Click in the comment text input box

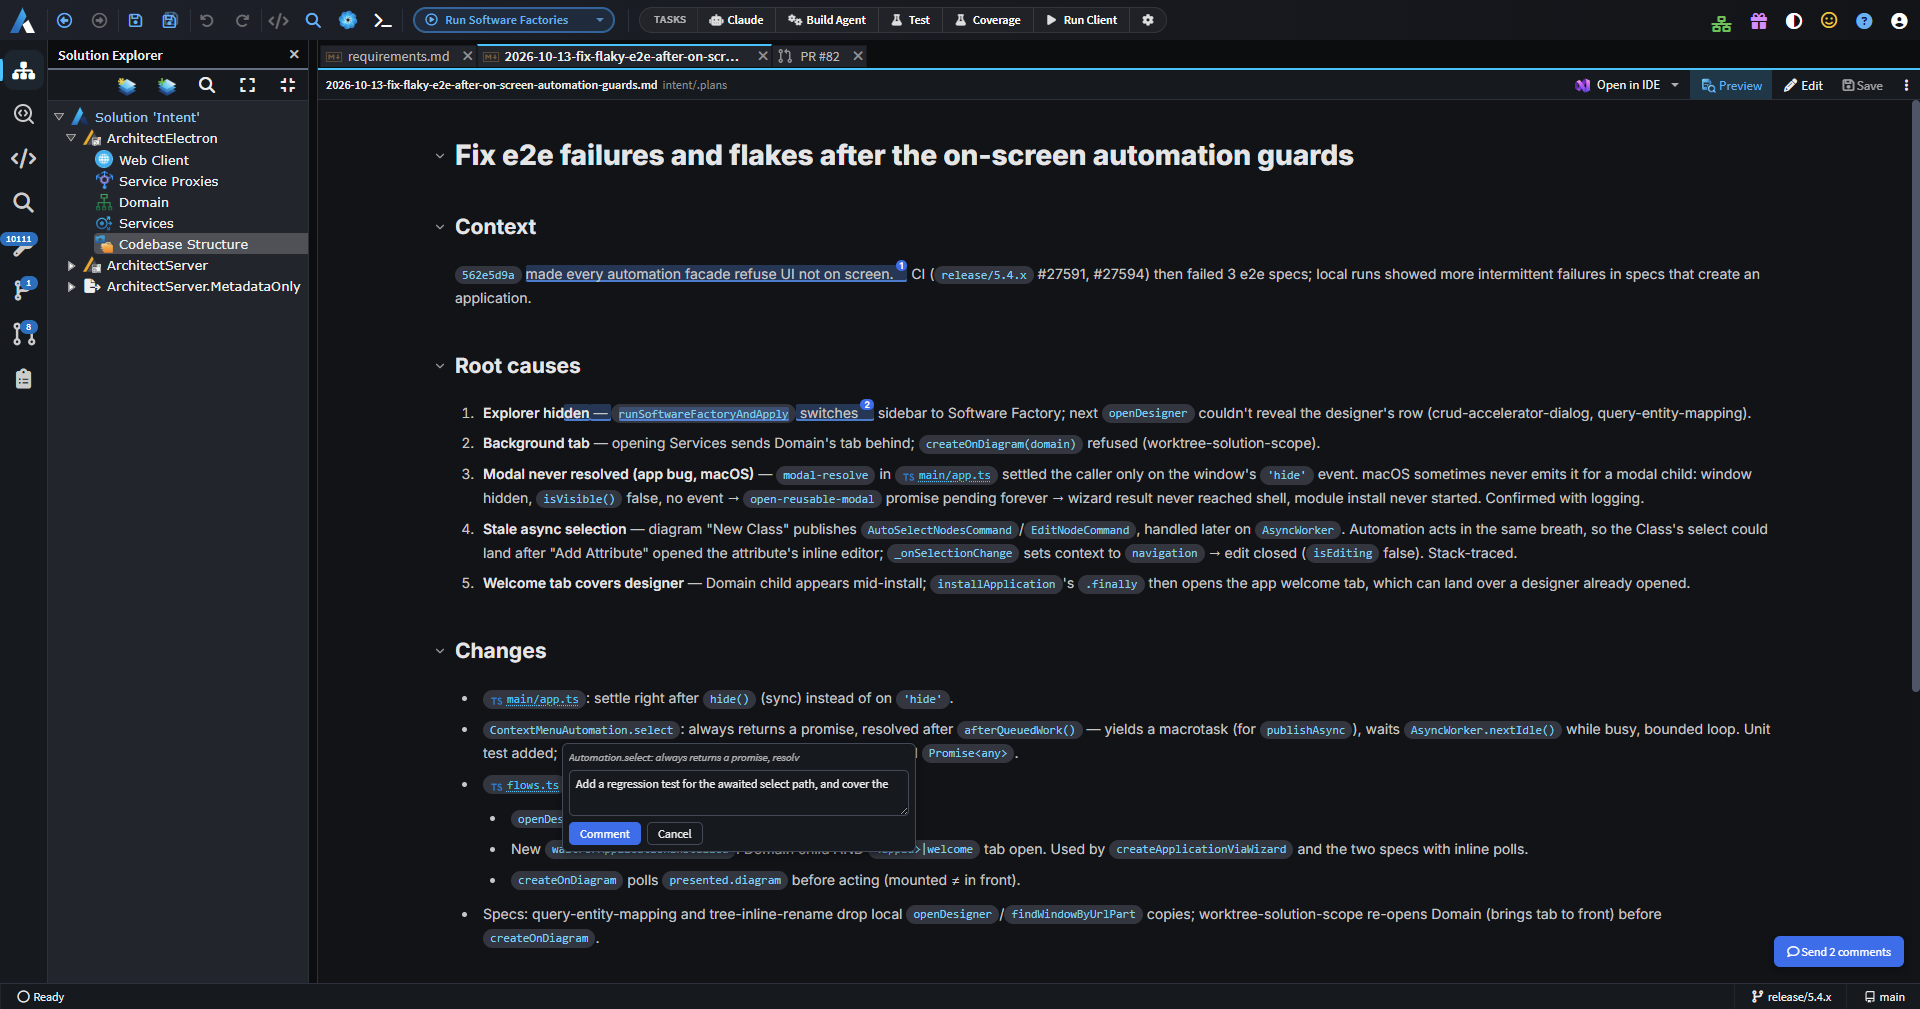(x=739, y=793)
